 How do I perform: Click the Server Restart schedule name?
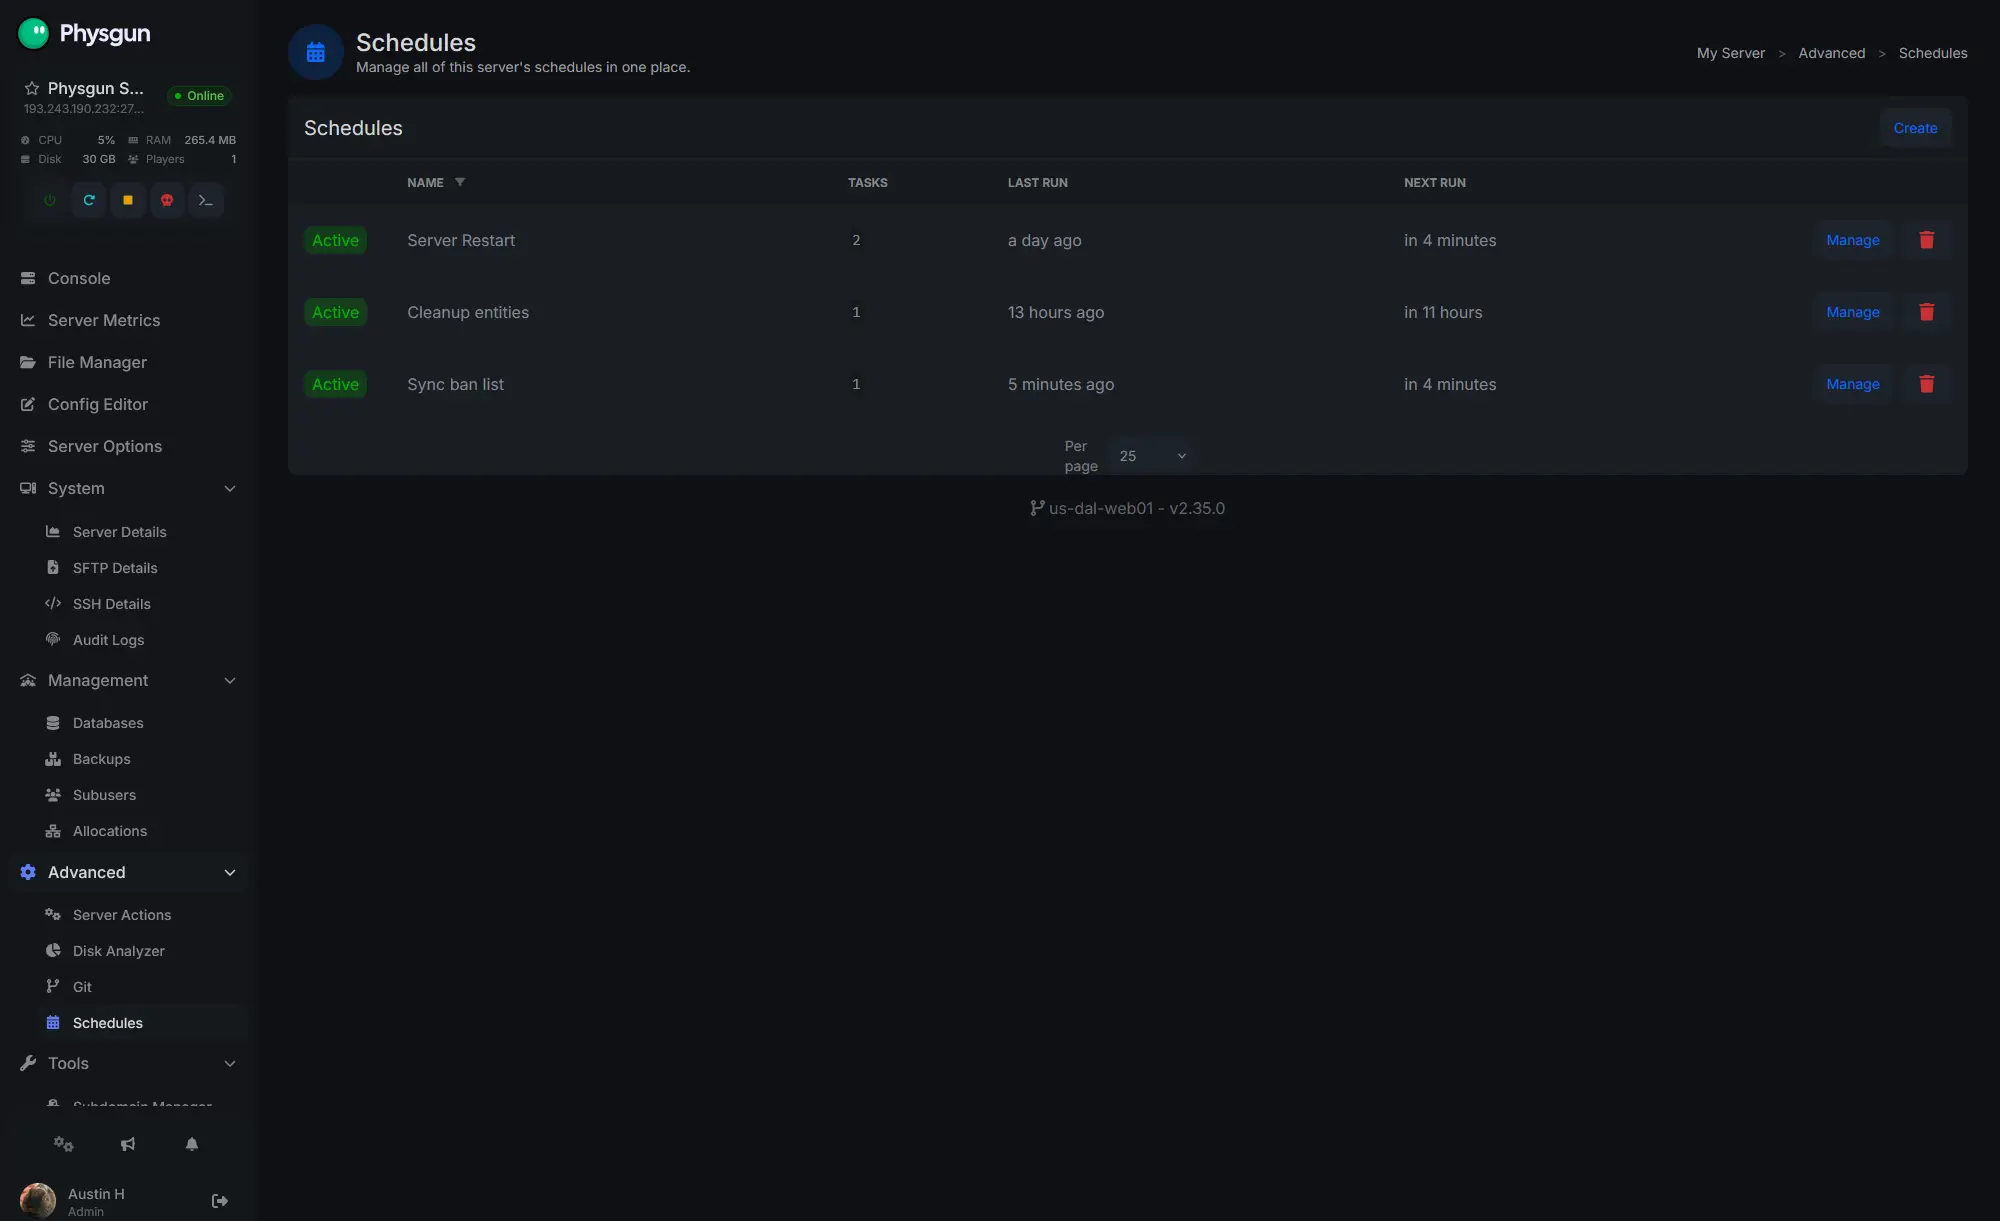461,240
